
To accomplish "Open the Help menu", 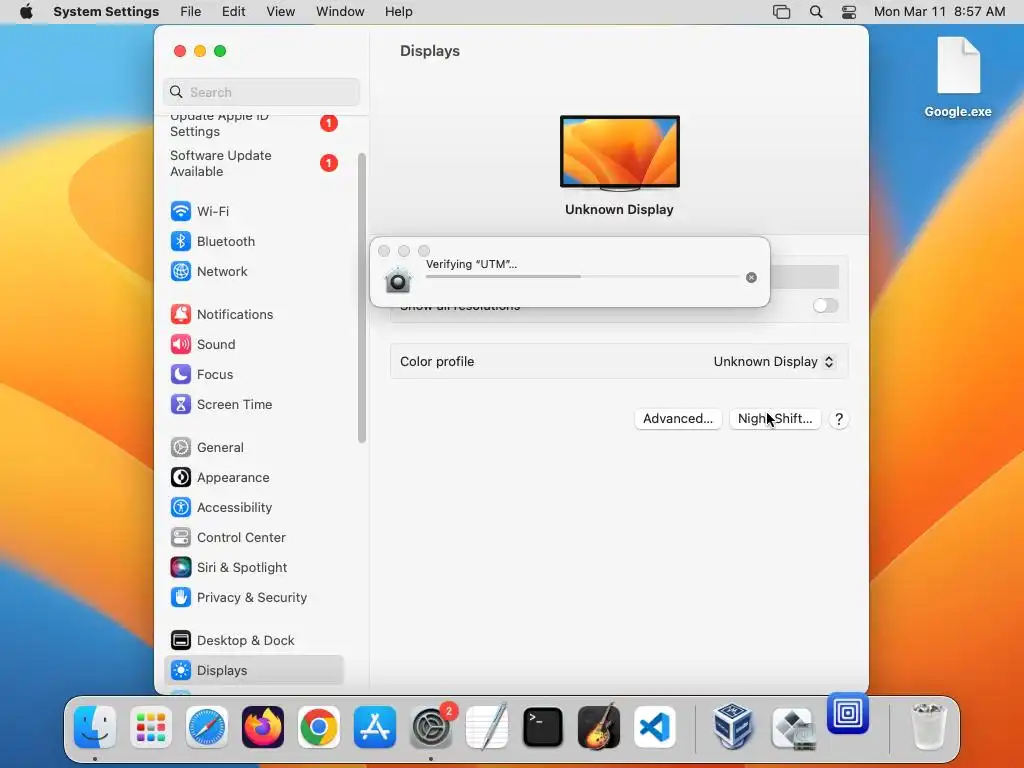I will 398,12.
